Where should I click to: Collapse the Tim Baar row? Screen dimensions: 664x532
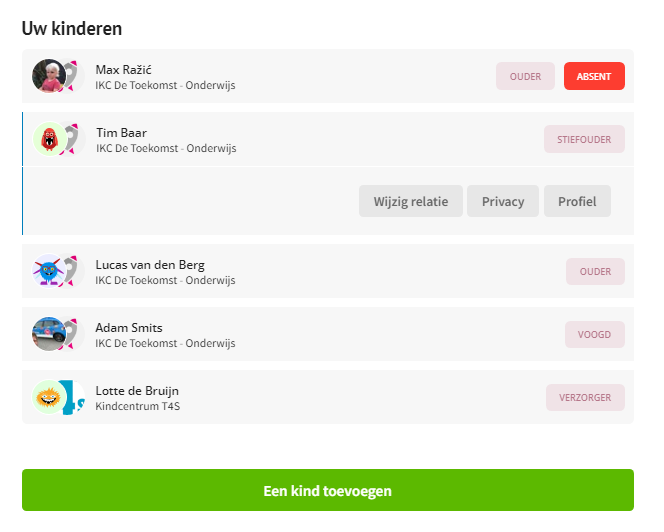(x=328, y=139)
